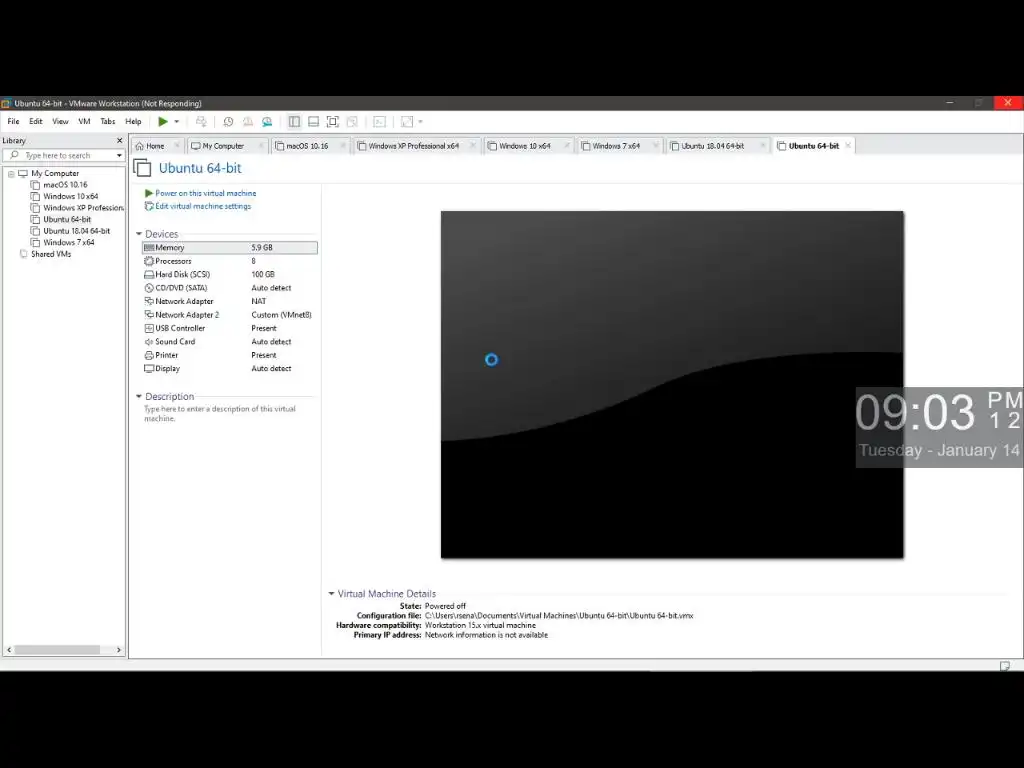Switch to the Ubuntu 18.04 64-bit tab
This screenshot has width=1024, height=768.
(x=712, y=146)
